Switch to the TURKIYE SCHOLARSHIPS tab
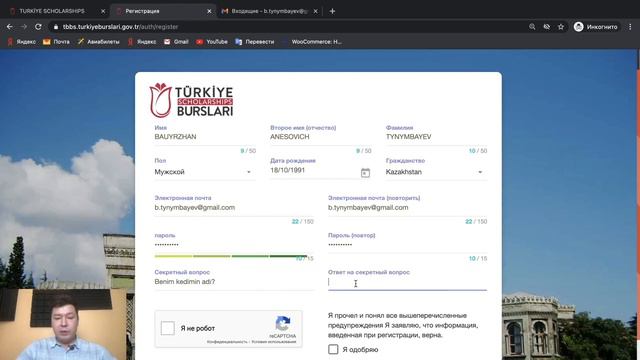The height and width of the screenshot is (360, 640). [x=52, y=11]
